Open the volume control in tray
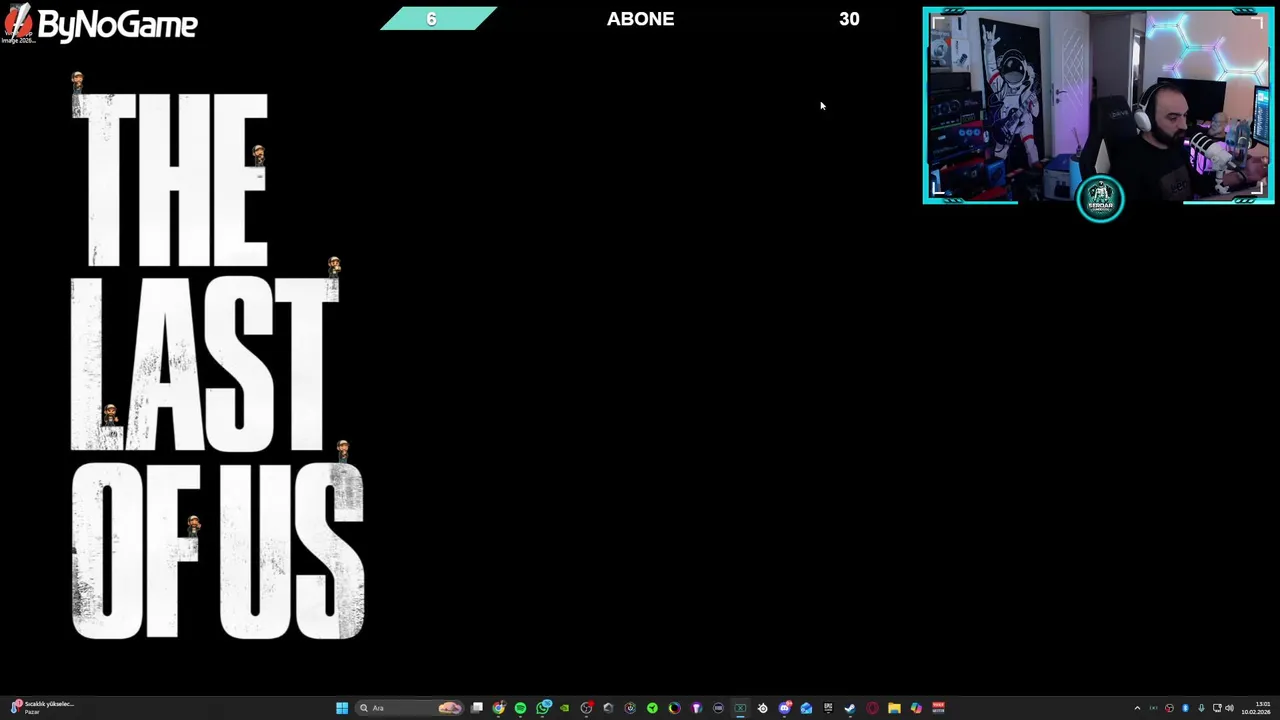Screen dimensions: 1280x720 coord(1229,708)
